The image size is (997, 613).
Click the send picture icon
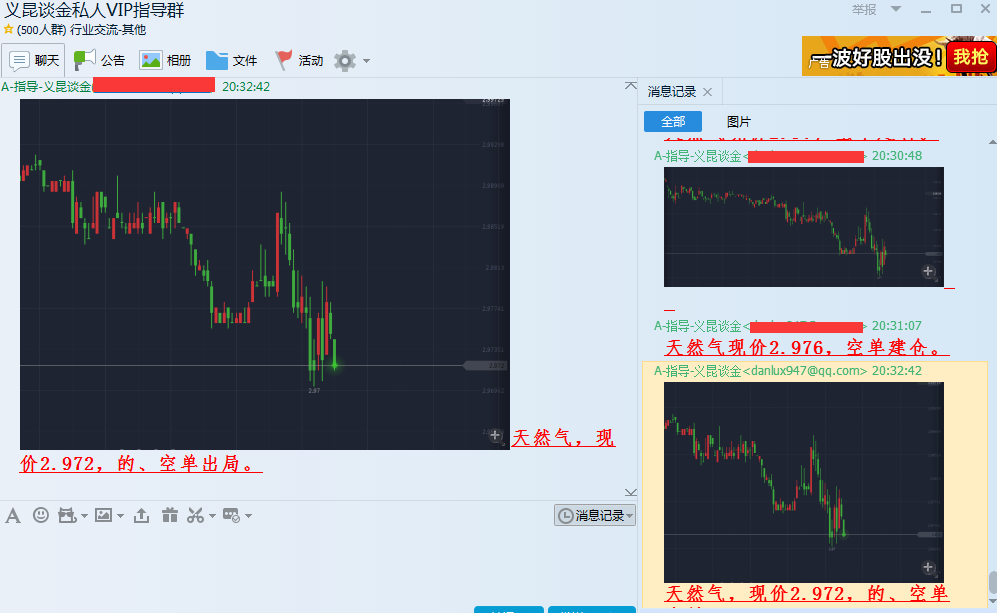(103, 515)
